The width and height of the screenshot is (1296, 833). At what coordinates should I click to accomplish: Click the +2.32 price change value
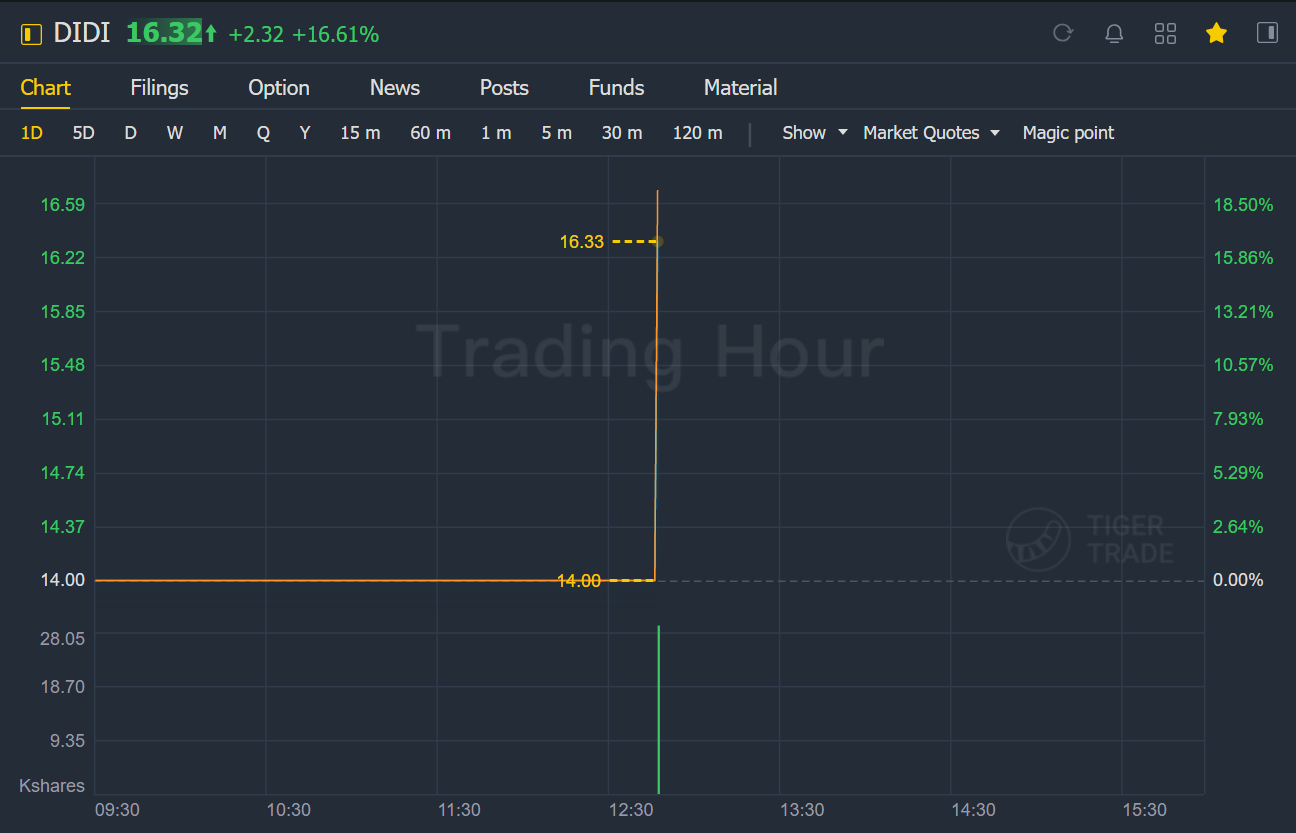[256, 35]
